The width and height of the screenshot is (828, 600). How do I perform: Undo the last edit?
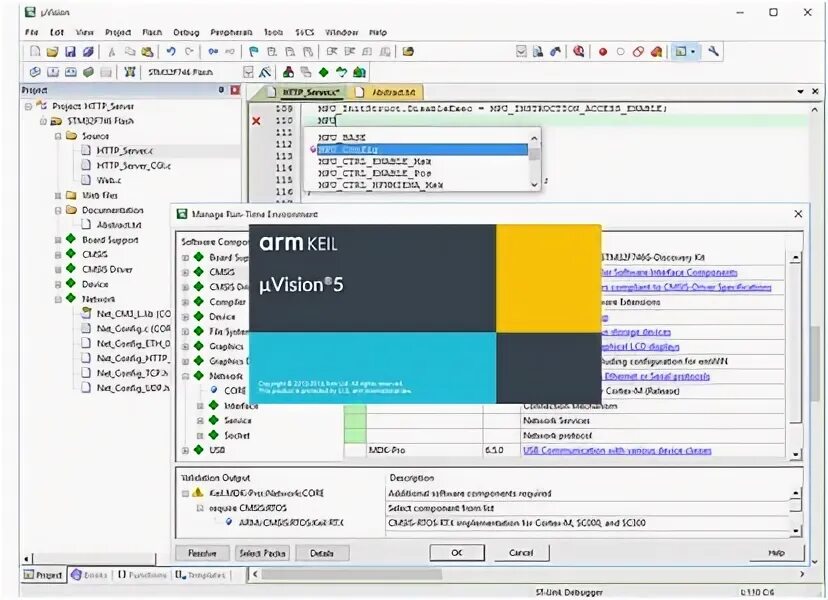click(171, 51)
